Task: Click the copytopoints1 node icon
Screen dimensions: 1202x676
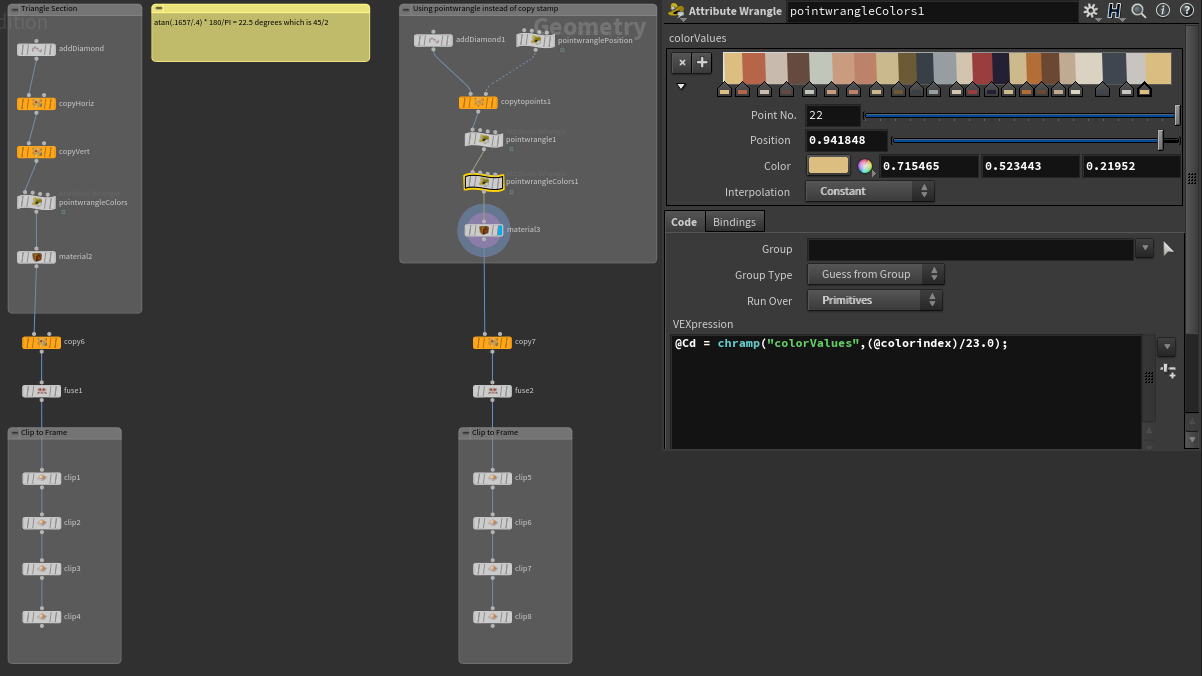Action: pos(479,102)
